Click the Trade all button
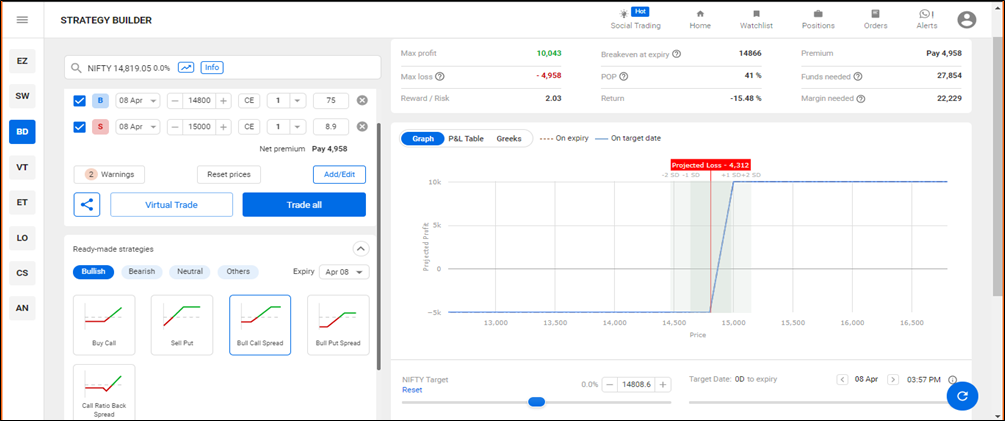This screenshot has width=1005, height=421. [304, 204]
